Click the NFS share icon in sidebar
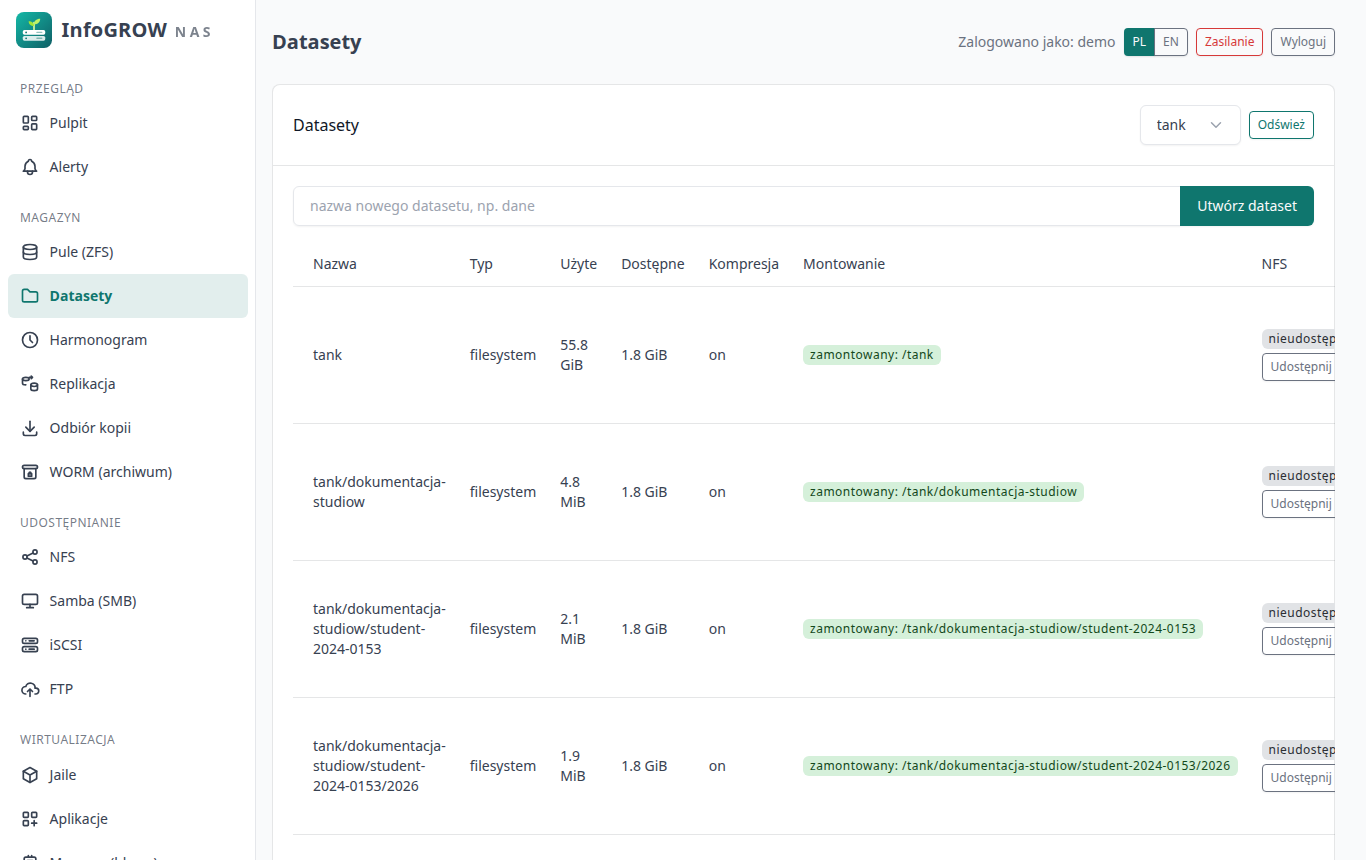 pyautogui.click(x=30, y=557)
